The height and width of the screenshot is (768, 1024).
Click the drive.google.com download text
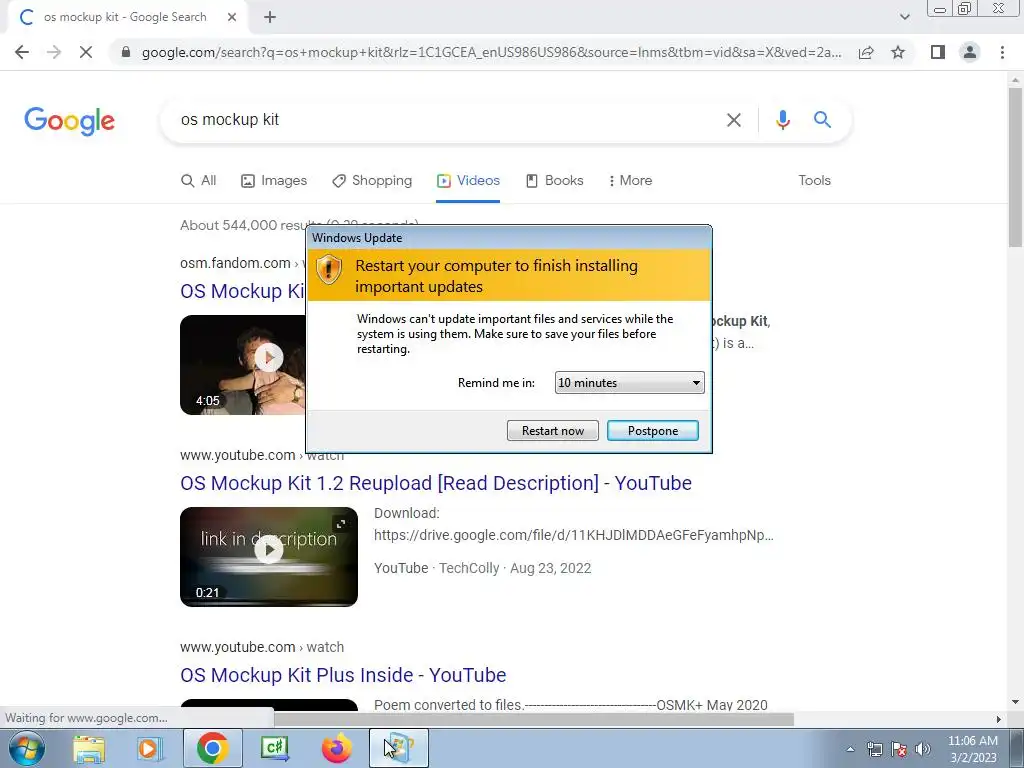coord(573,536)
